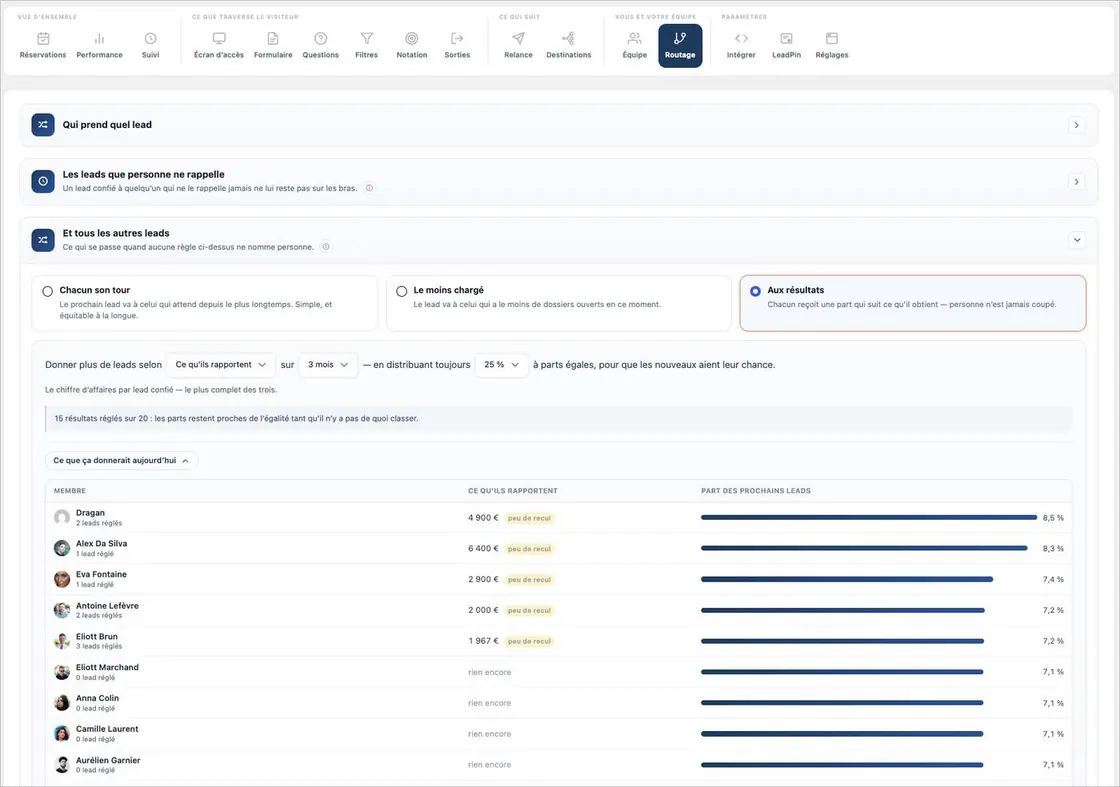Screen dimensions: 1120x787
Task: Select the Destinations nodes icon
Action: [x=569, y=39]
